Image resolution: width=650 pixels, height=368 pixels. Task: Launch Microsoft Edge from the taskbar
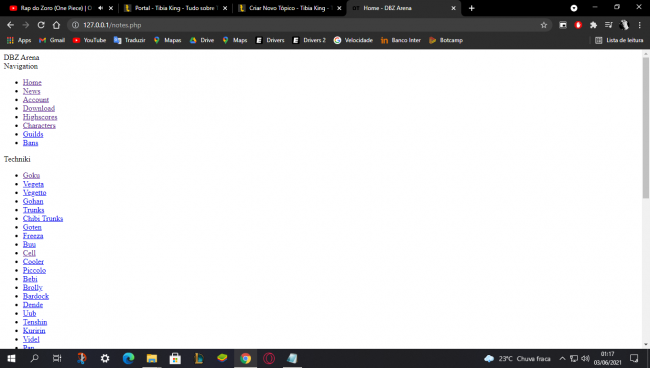(x=128, y=358)
